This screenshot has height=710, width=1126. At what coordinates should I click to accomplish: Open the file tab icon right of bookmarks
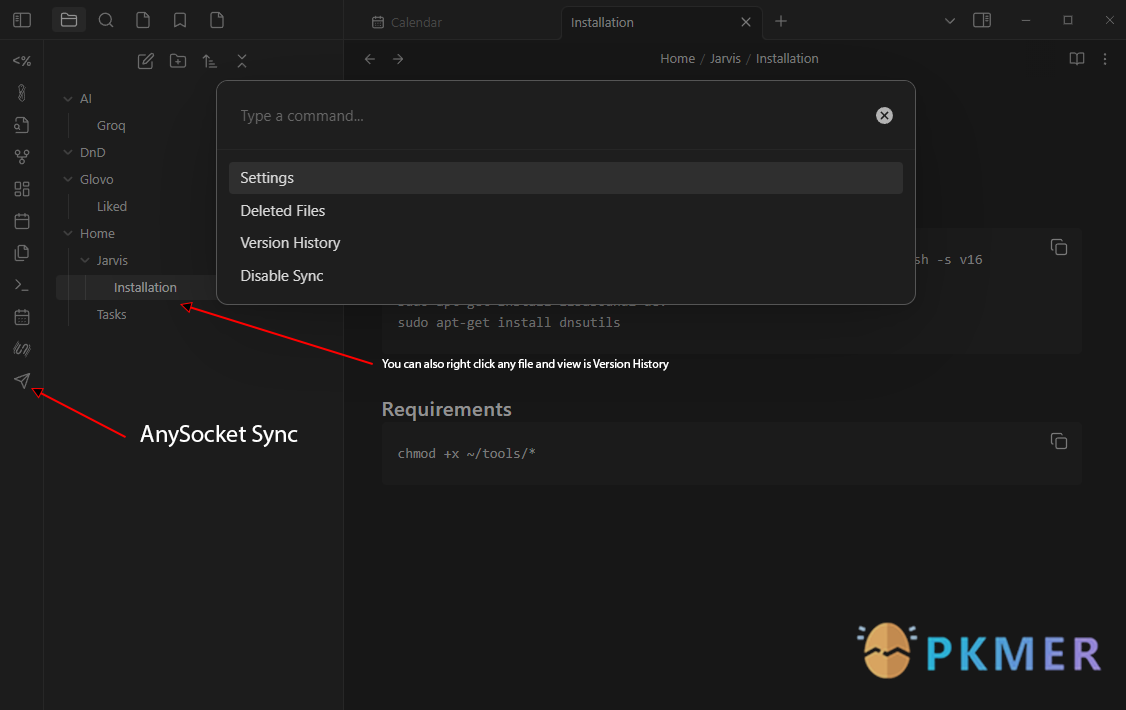pyautogui.click(x=217, y=20)
